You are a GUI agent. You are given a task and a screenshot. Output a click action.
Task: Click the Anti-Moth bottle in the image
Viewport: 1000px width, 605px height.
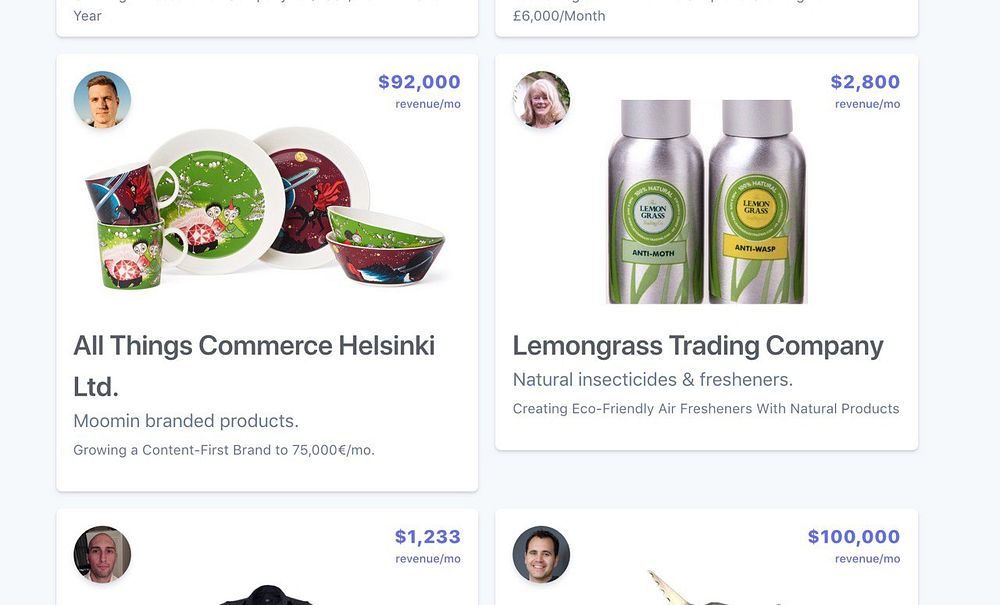point(656,201)
